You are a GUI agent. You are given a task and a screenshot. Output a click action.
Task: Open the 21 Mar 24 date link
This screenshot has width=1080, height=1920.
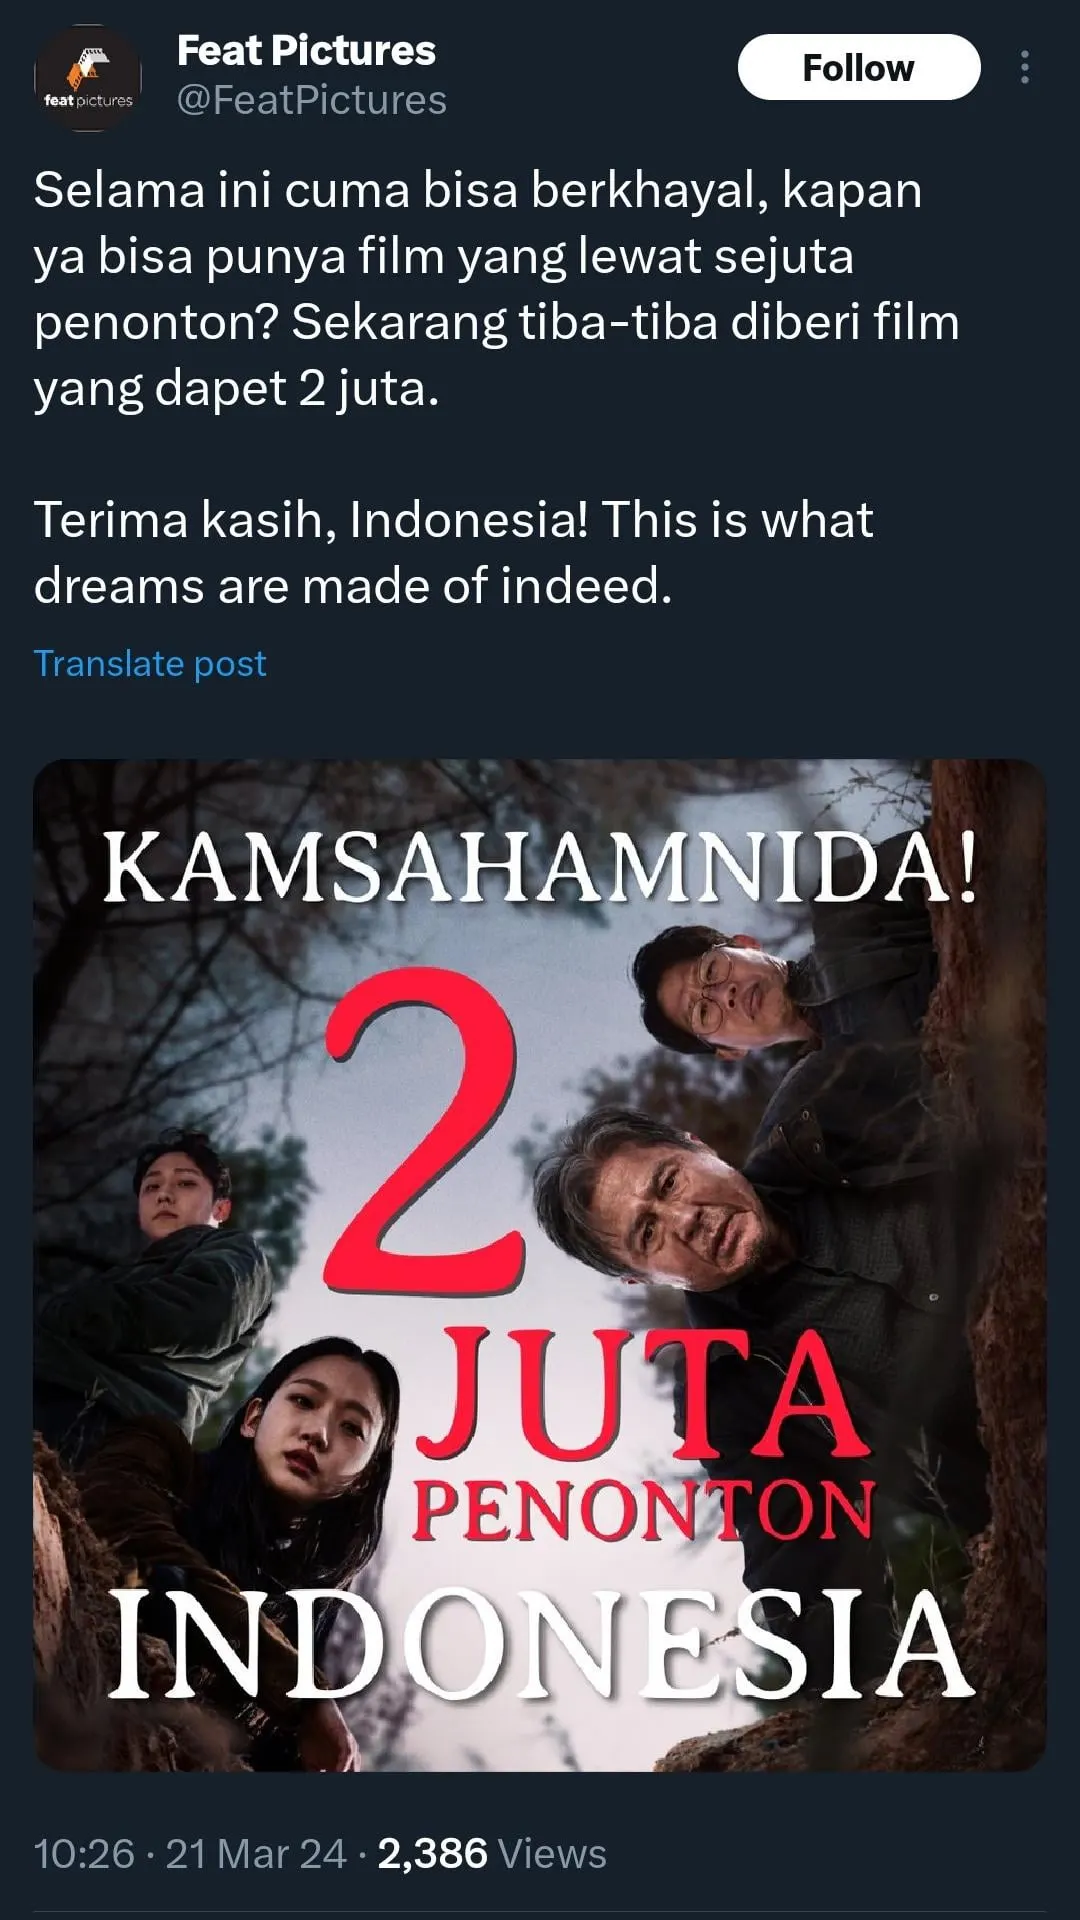[x=256, y=1853]
